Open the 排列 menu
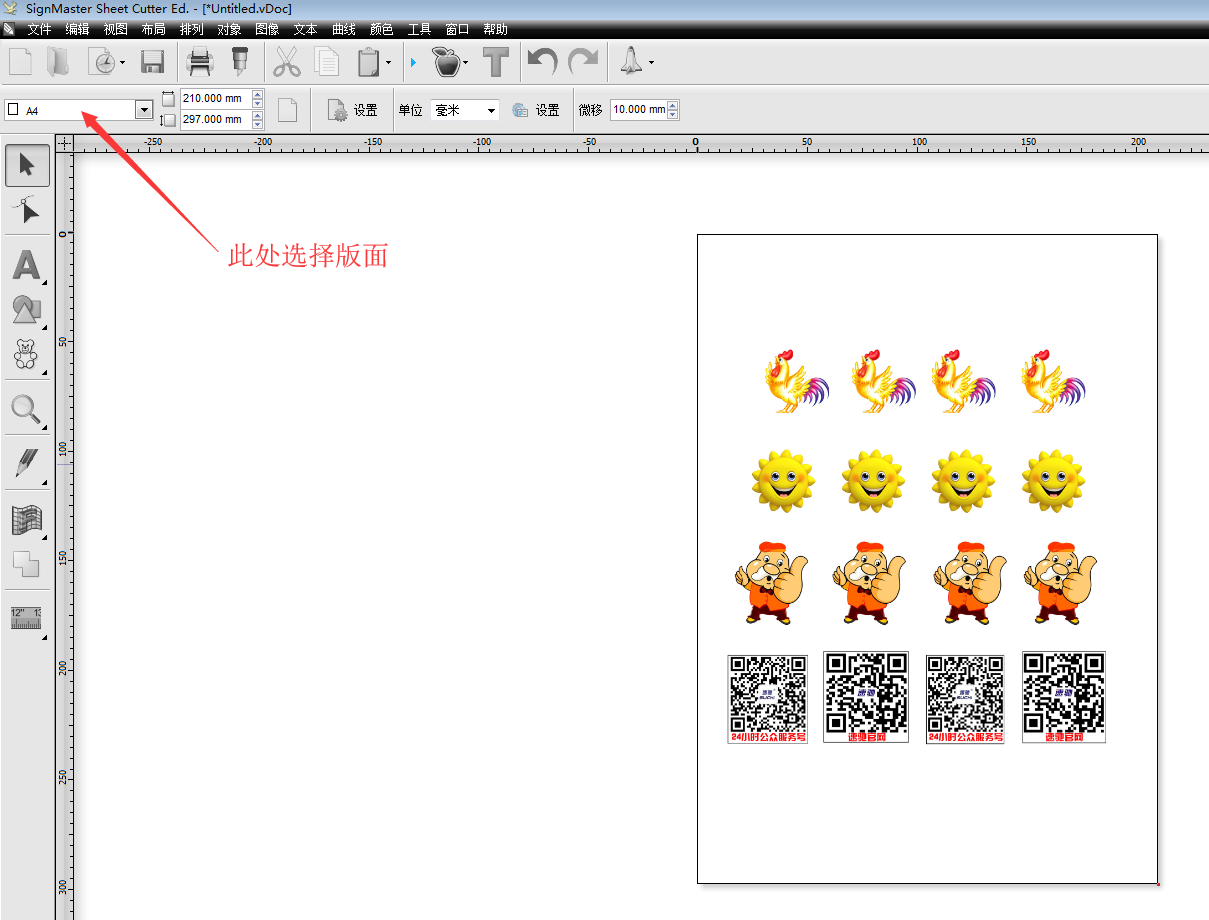The height and width of the screenshot is (920, 1209). point(191,30)
